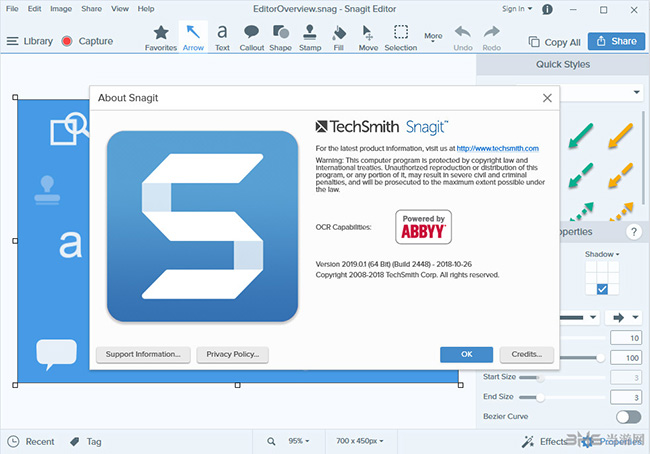650x454 pixels.
Task: Click the opacity field showing 100
Action: 626,358
